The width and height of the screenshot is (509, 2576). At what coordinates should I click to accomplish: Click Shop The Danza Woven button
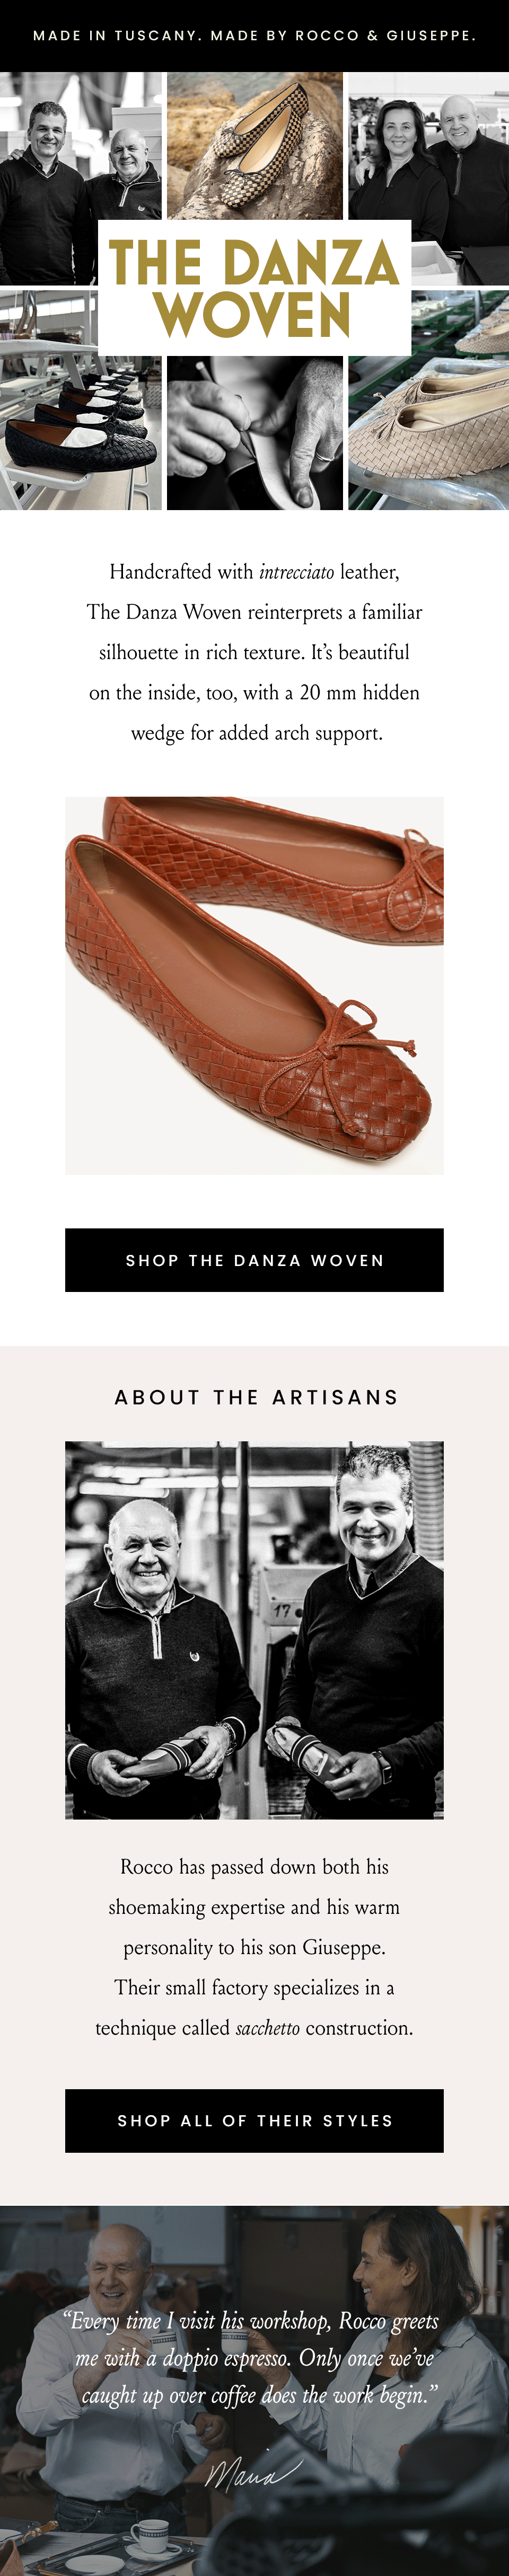pyautogui.click(x=254, y=1260)
